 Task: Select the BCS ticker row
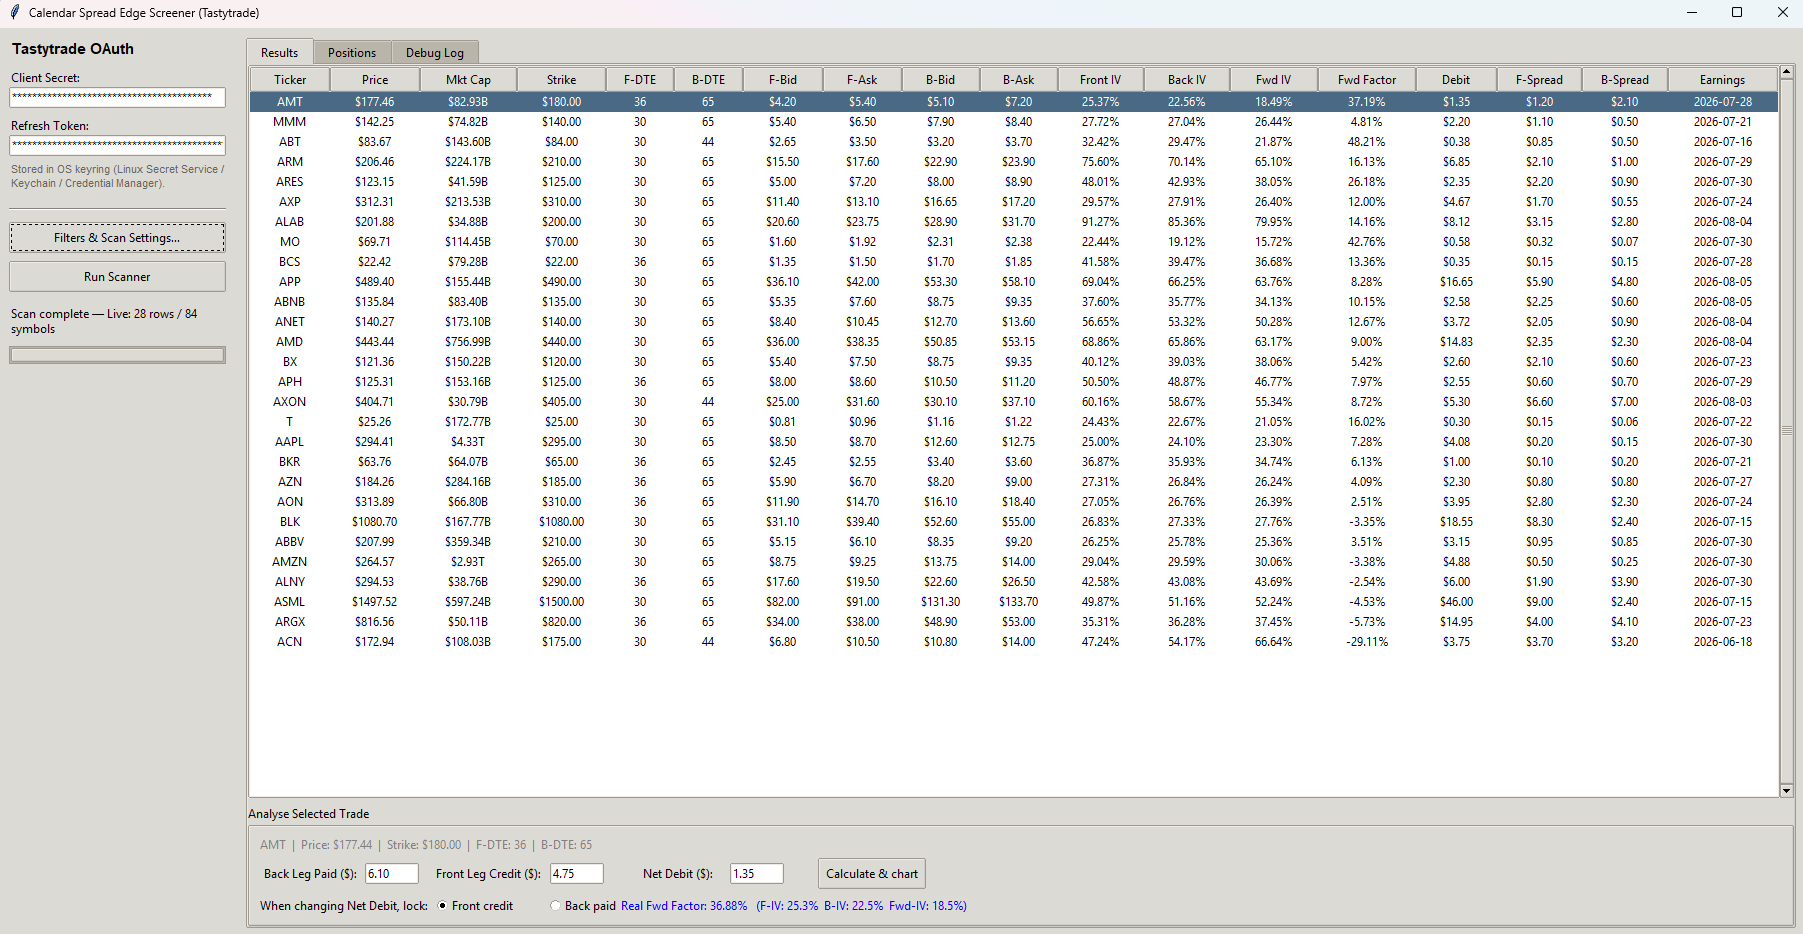click(x=1014, y=262)
